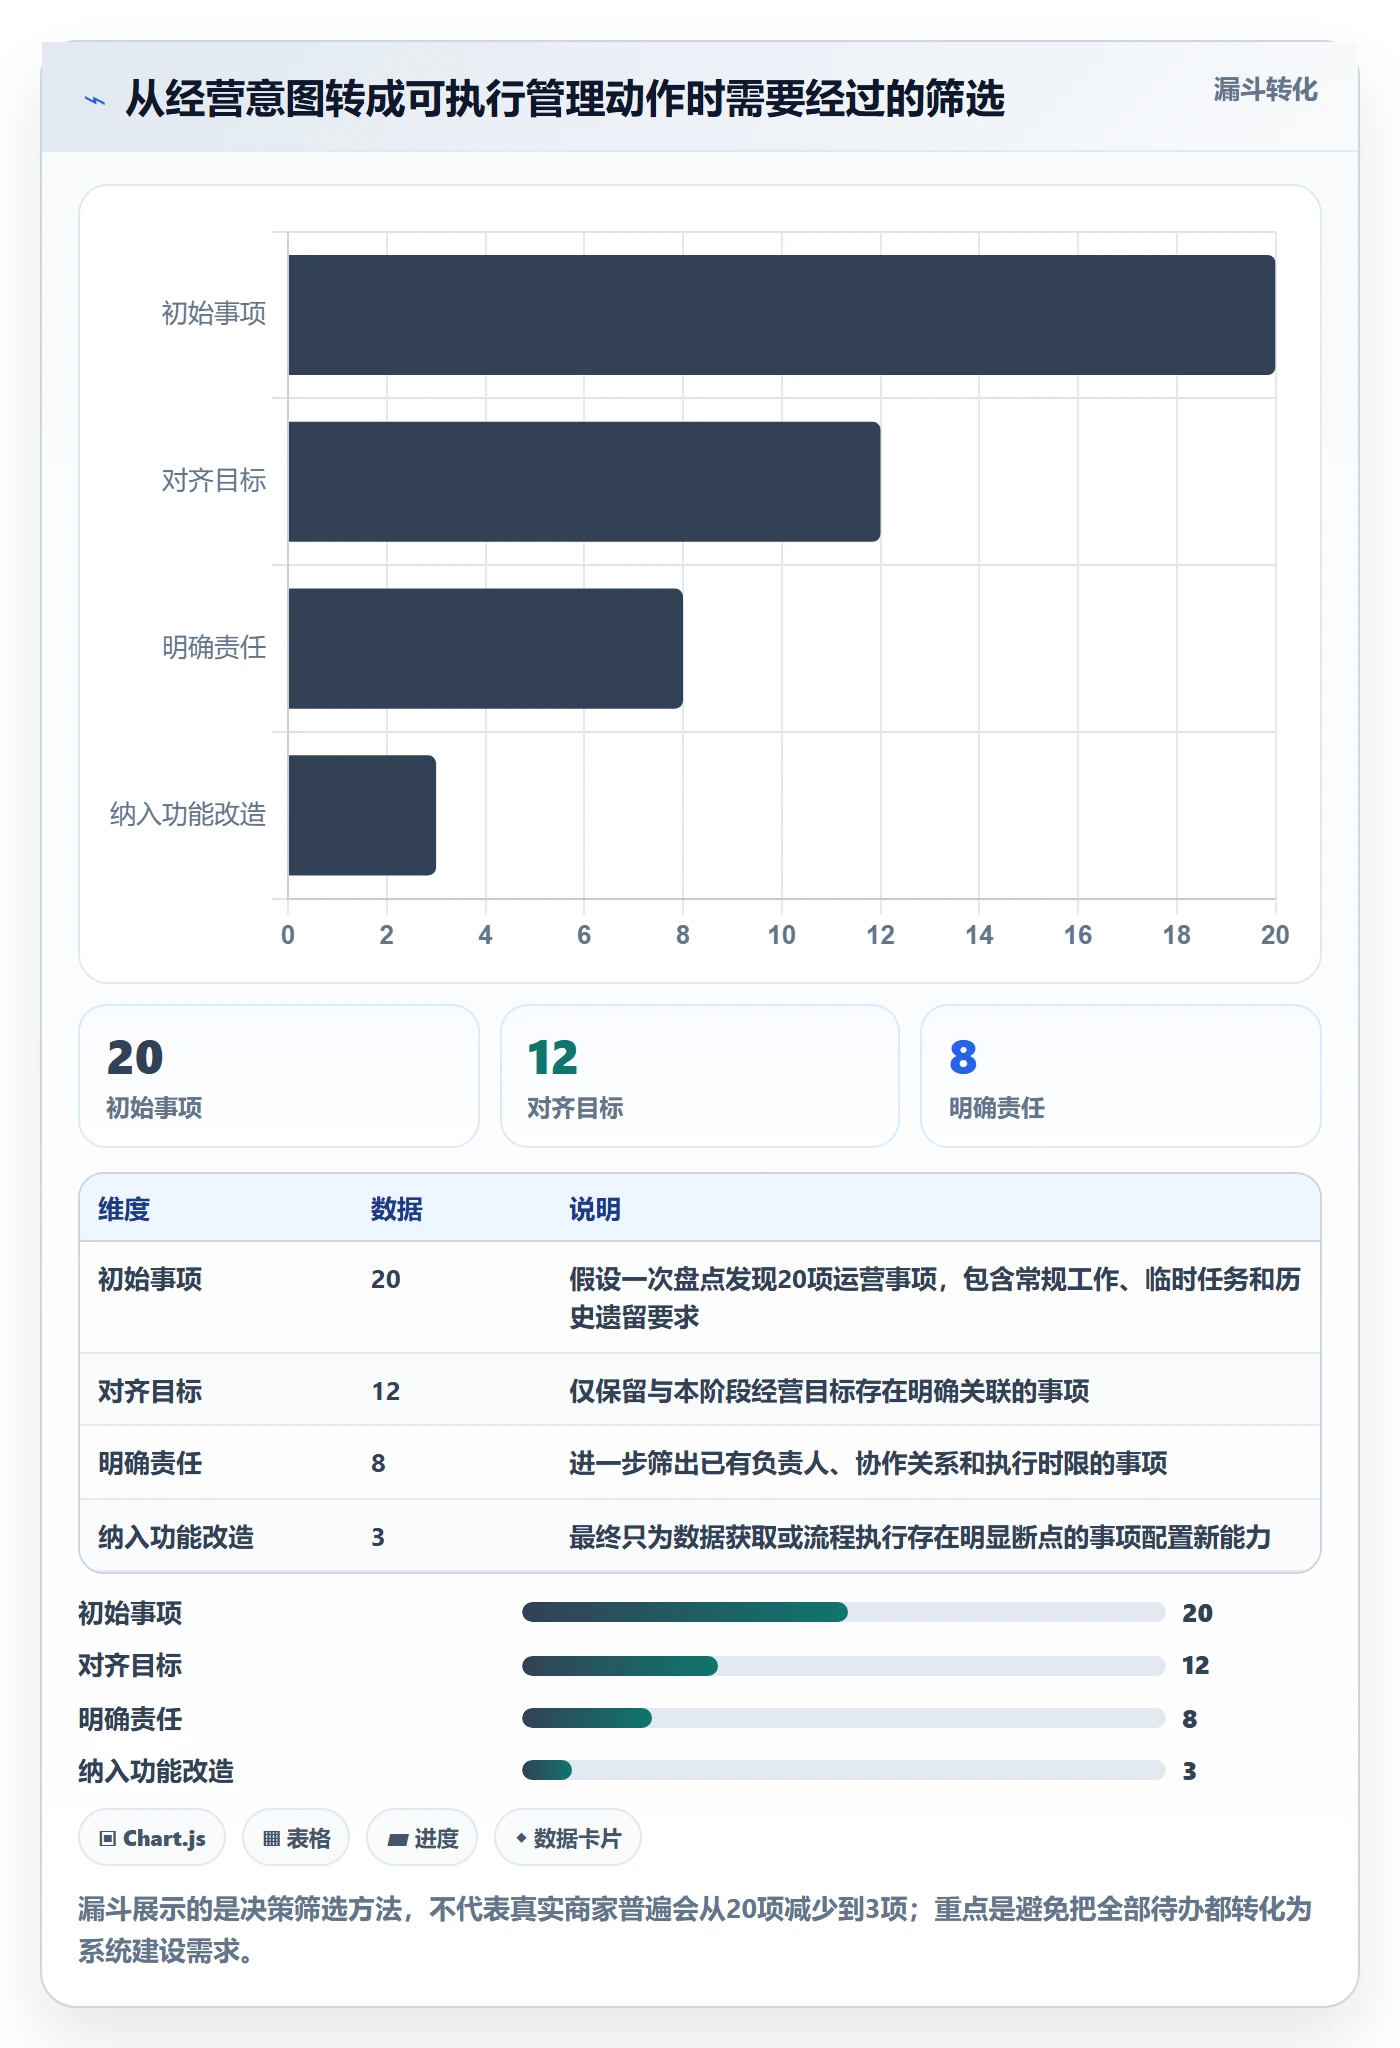The image size is (1400, 2048).
Task: Select the 表格 tag chip
Action: (296, 1838)
